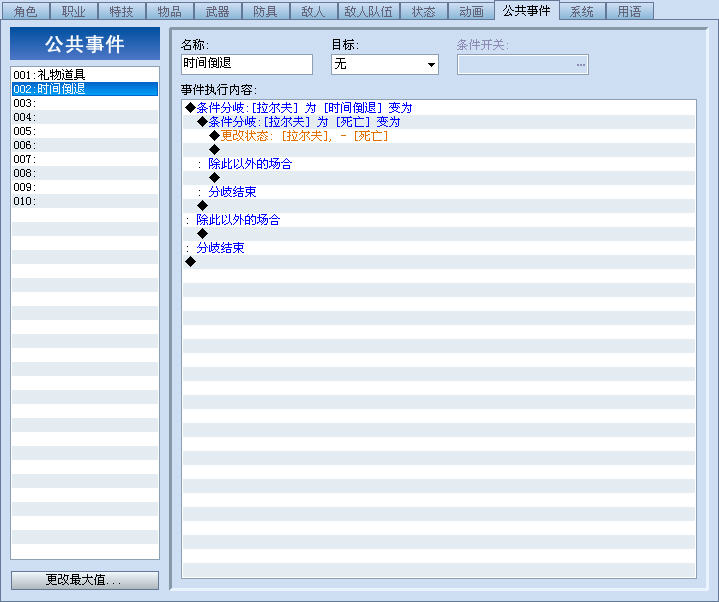Open the 武器 tab
Viewport: 719px width, 602px height.
click(x=218, y=11)
